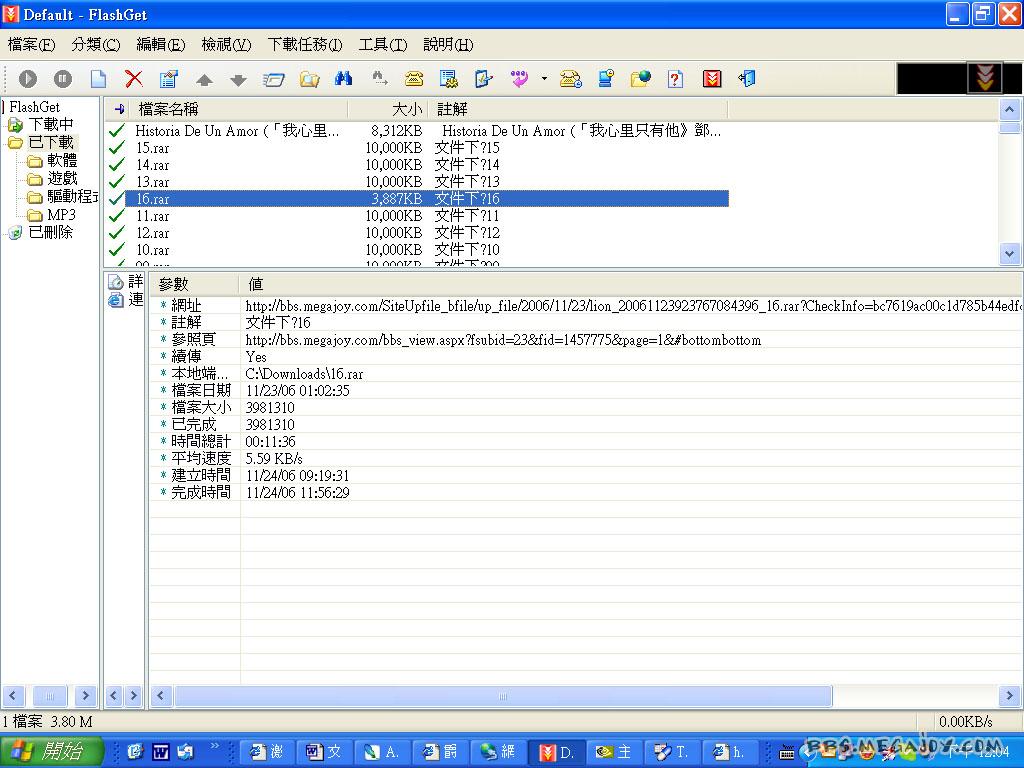Click the blue computer toolbar icon
Viewport: 1024px width, 768px height.
(x=606, y=79)
